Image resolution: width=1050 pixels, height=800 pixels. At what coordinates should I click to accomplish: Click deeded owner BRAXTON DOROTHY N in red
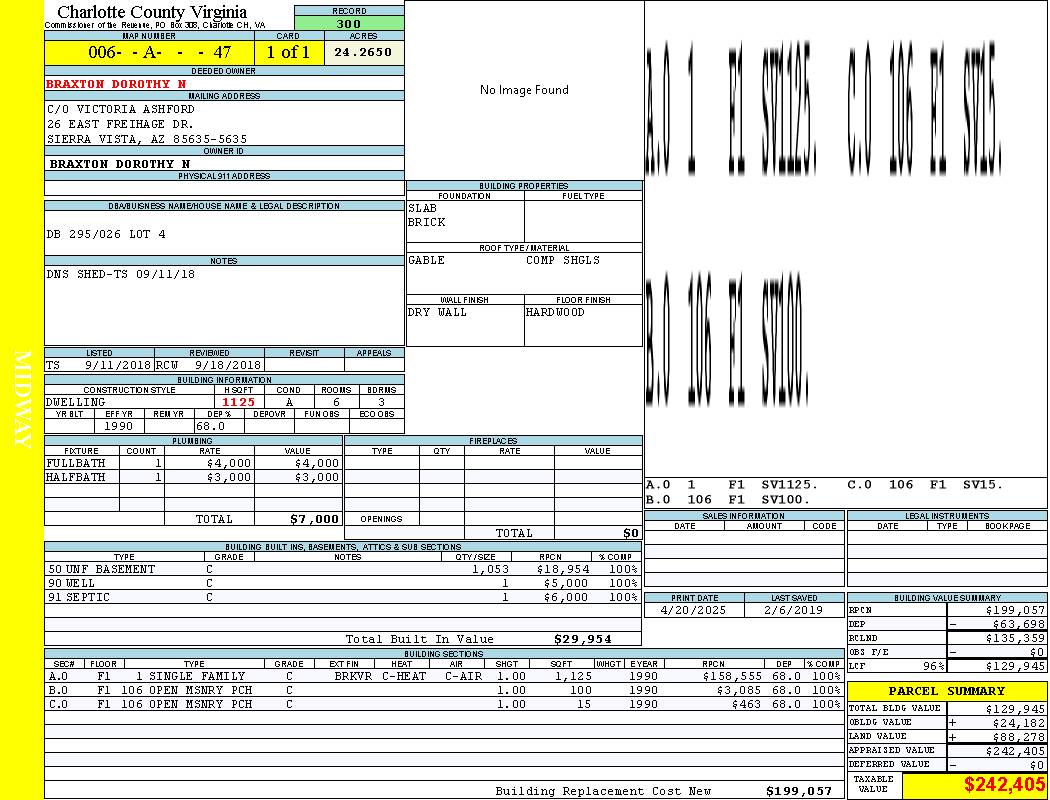116,84
